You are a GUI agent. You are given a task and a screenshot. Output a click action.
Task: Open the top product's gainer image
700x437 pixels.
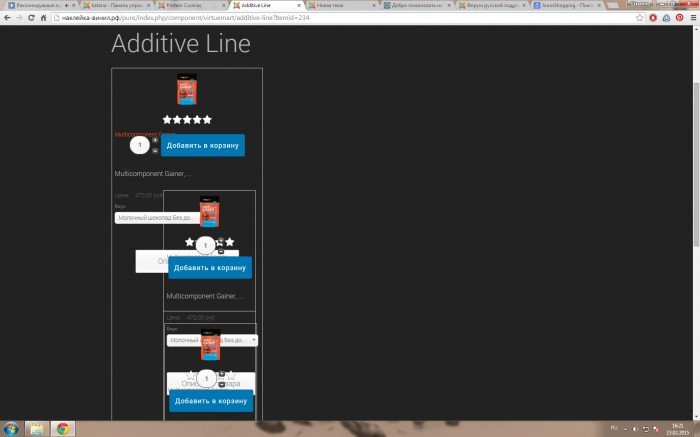pos(187,89)
